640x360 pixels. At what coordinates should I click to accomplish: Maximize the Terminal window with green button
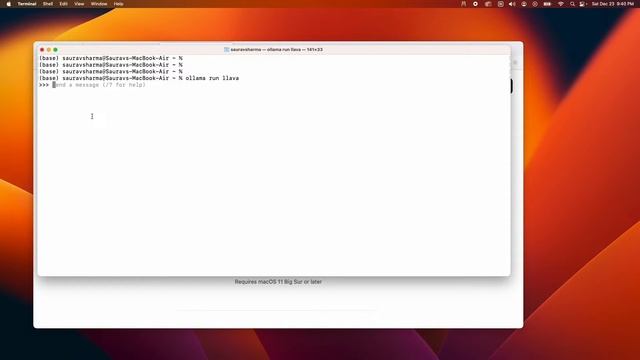click(x=56, y=50)
